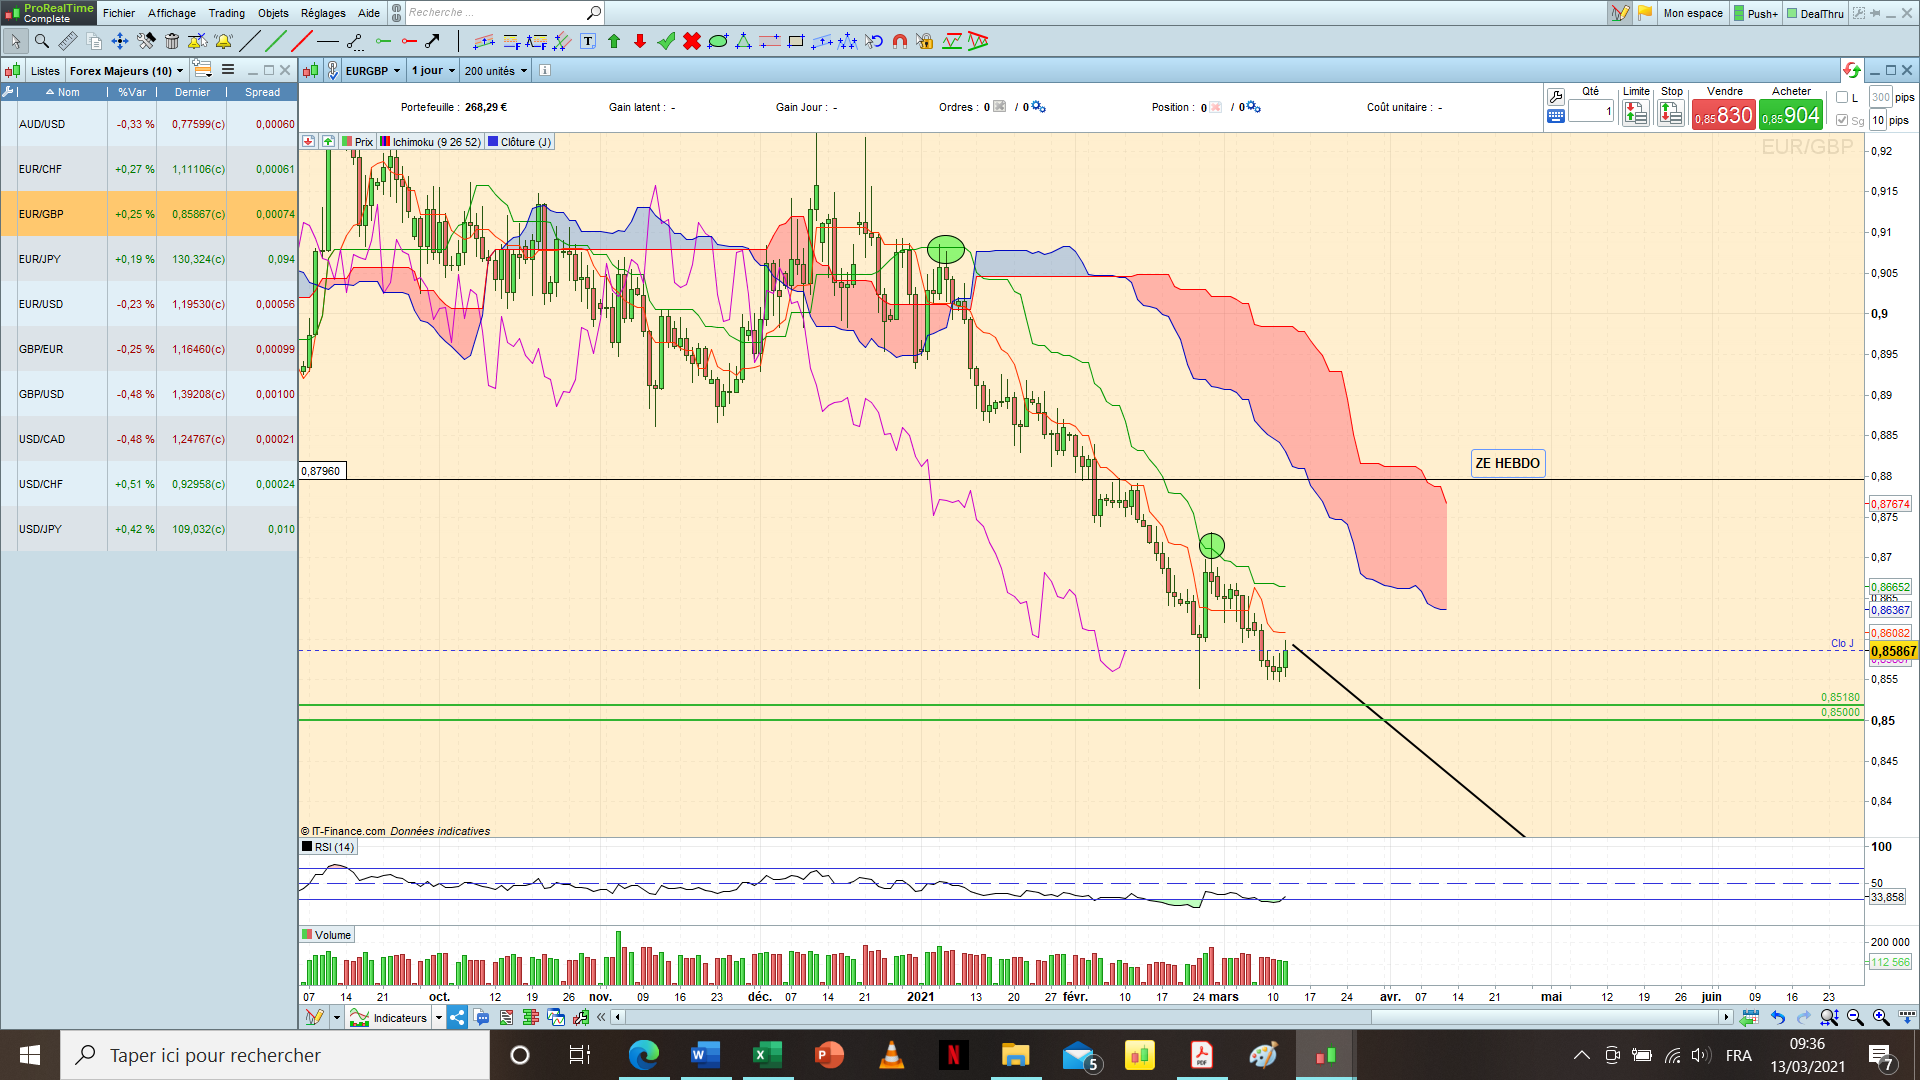1920x1080 pixels.
Task: Select the green checkmark drawing tool
Action: tap(666, 41)
